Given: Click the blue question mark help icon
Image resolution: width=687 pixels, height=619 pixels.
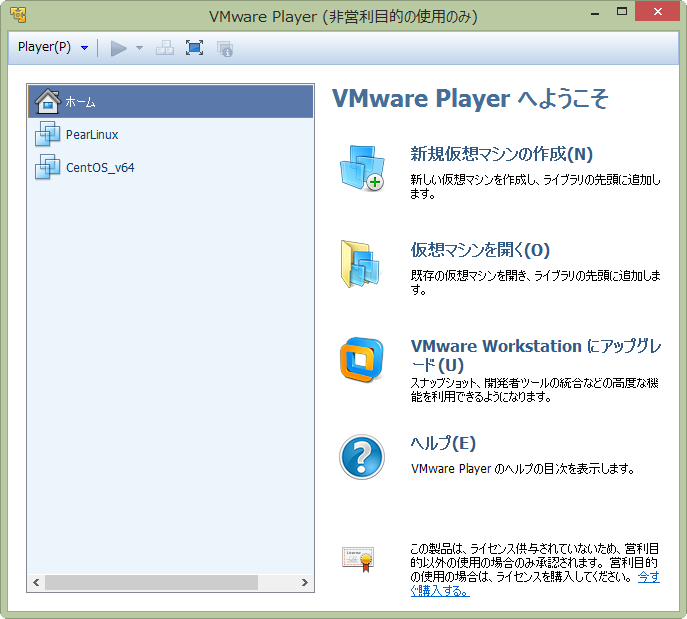Looking at the screenshot, I should [x=362, y=457].
